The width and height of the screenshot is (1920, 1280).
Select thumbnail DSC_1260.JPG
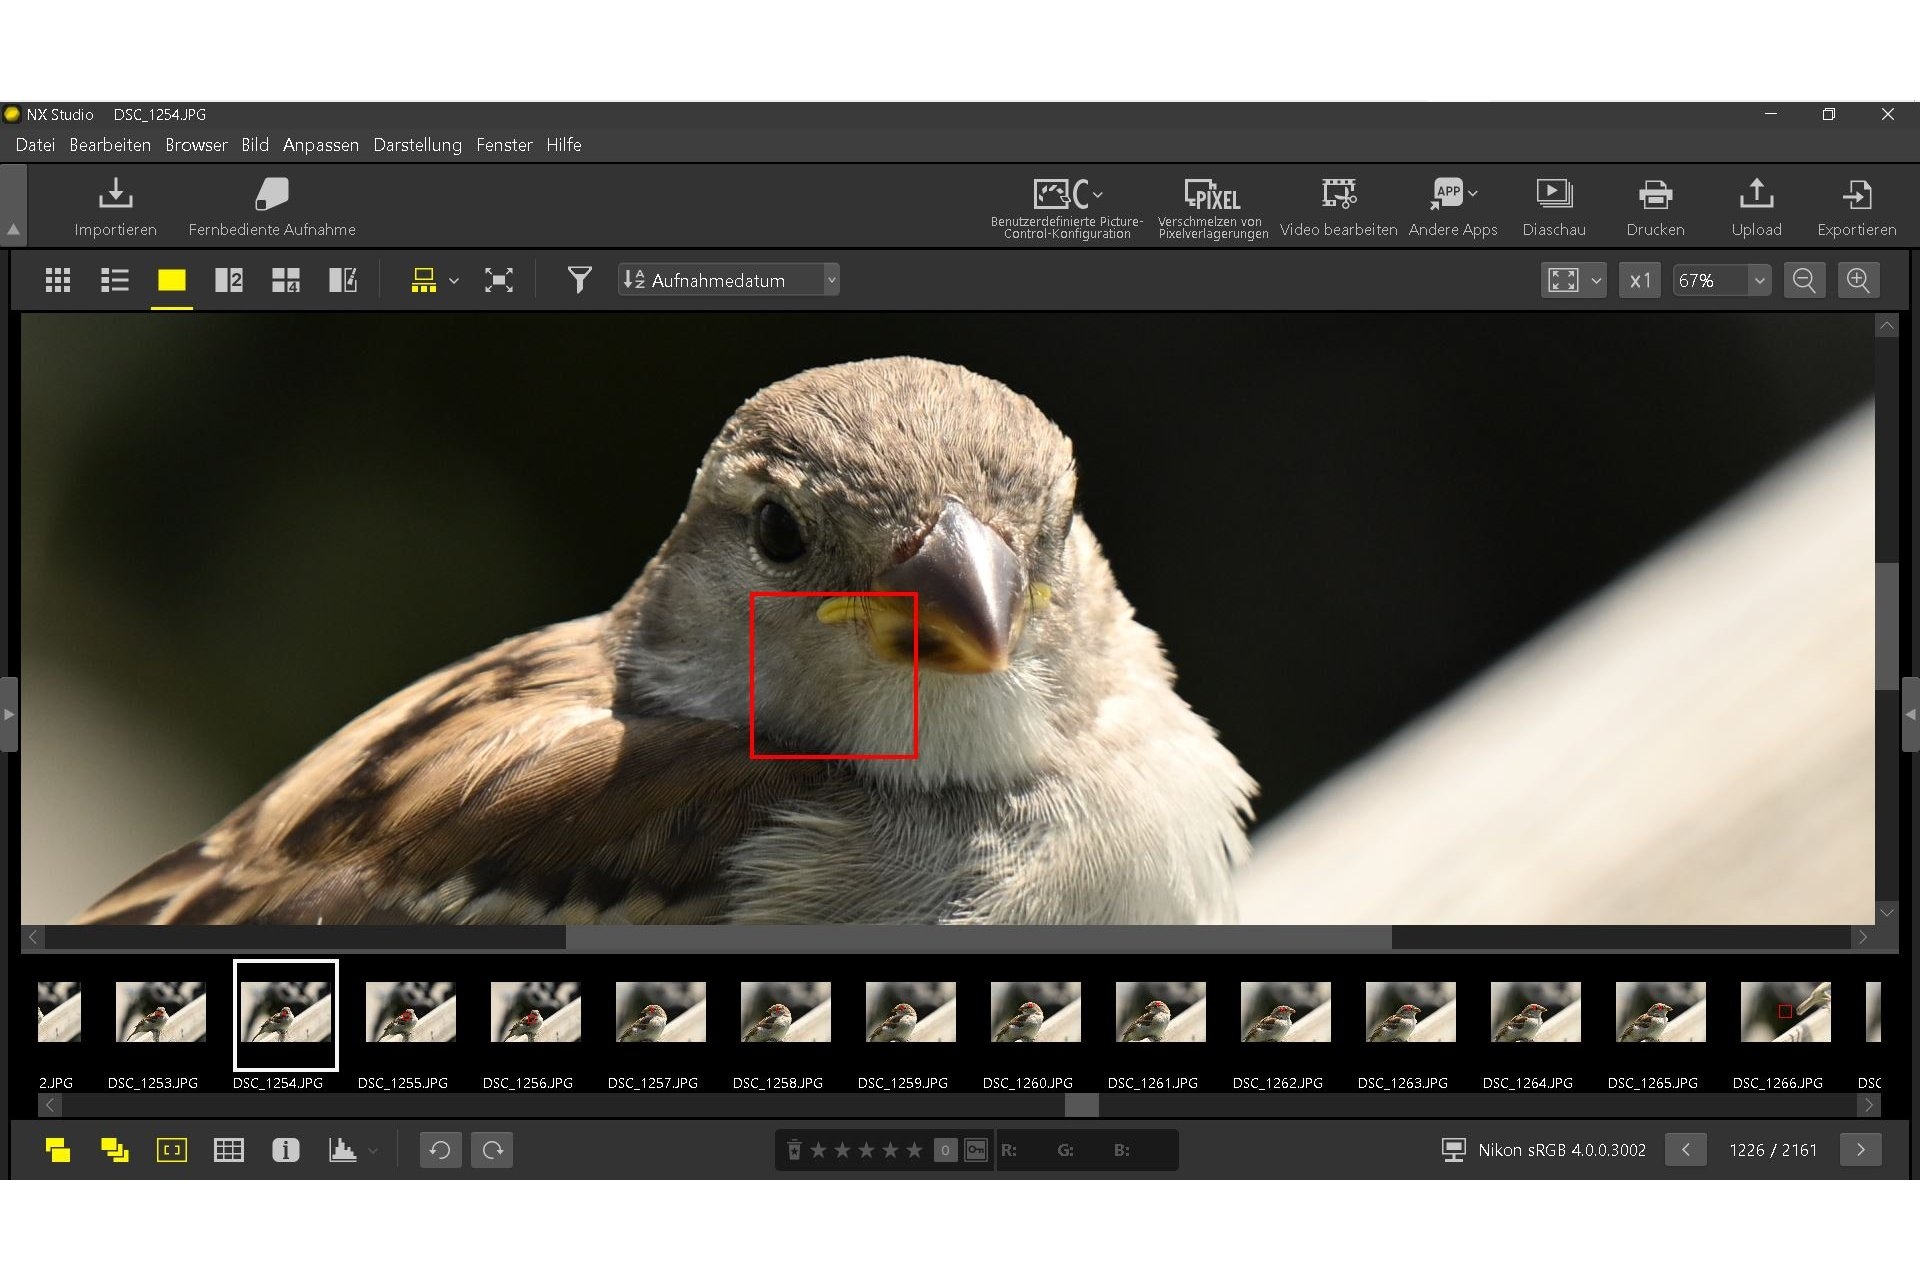[1035, 1012]
